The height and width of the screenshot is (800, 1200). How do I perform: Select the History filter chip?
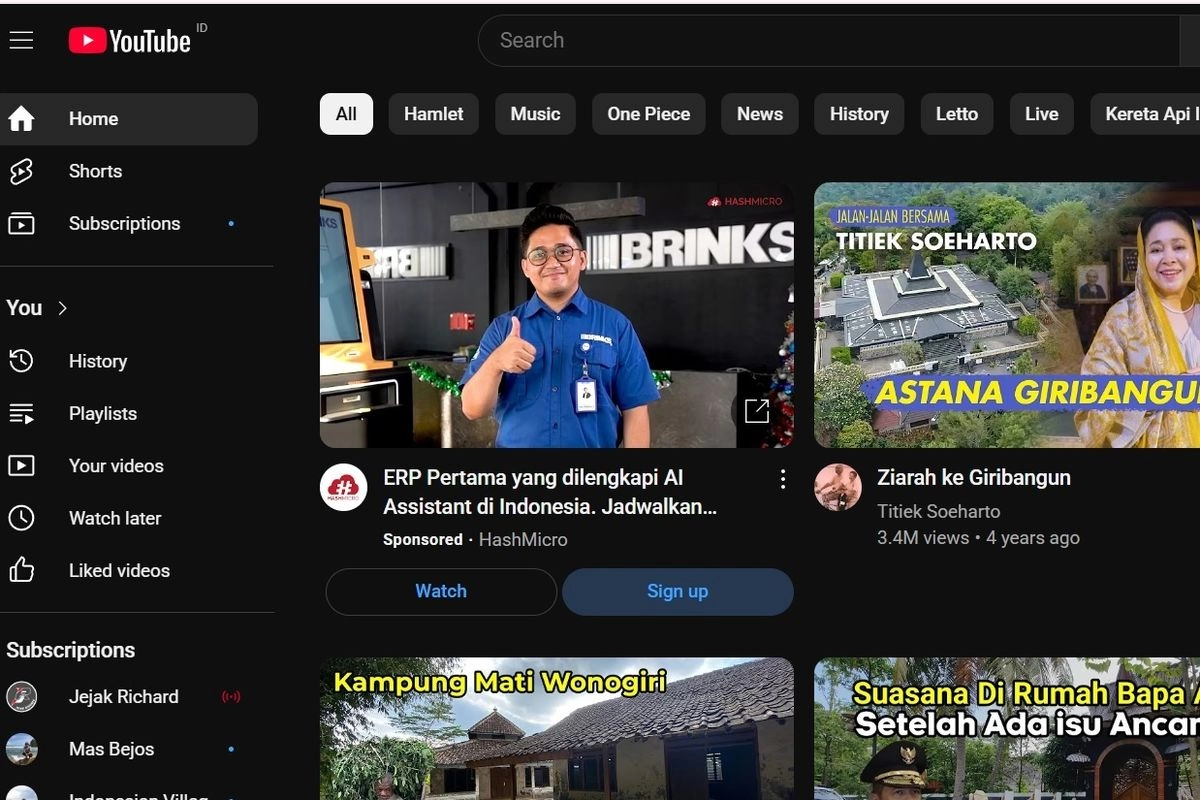coord(859,114)
